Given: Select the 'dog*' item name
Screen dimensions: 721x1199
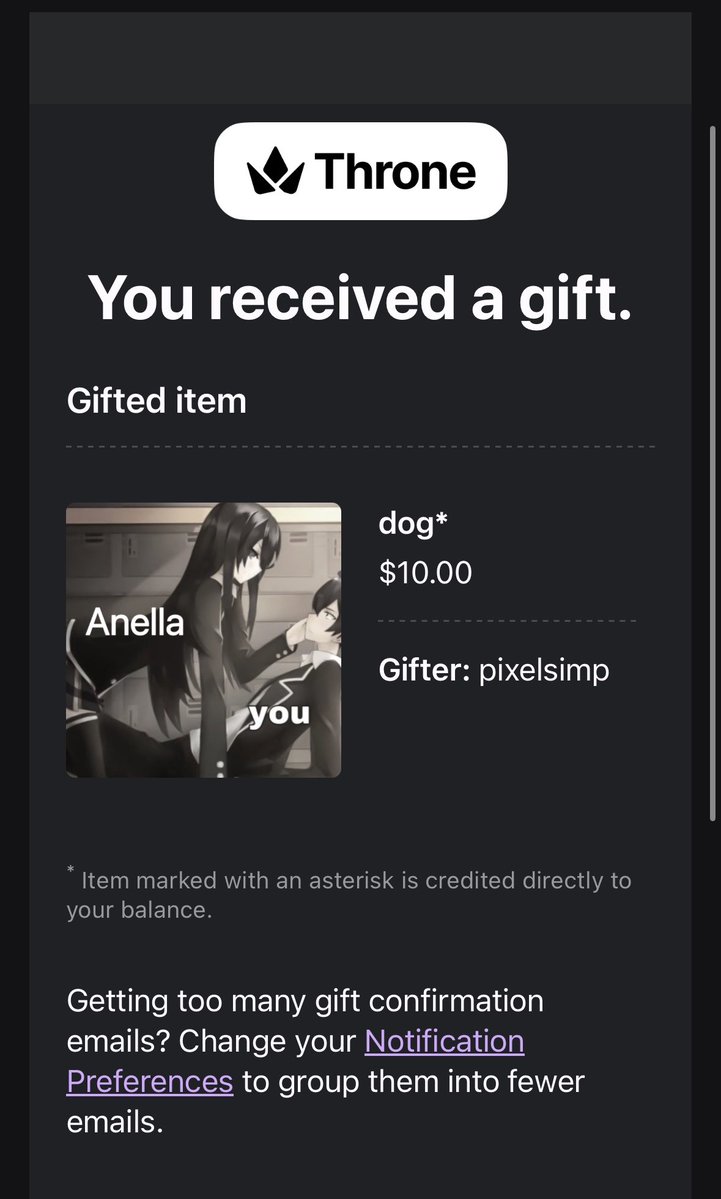Looking at the screenshot, I should [x=413, y=525].
